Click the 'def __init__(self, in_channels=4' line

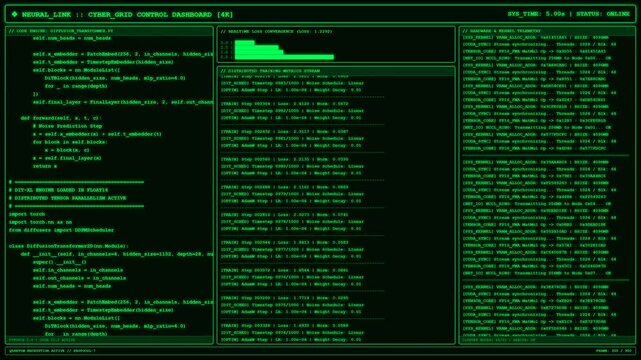[117, 254]
